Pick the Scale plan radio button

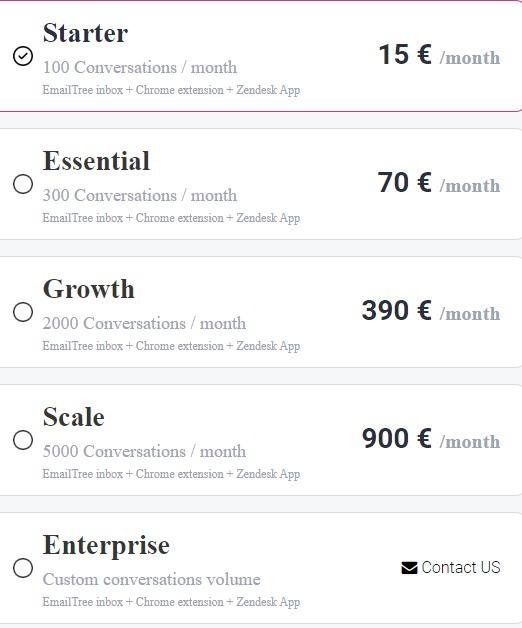click(23, 440)
